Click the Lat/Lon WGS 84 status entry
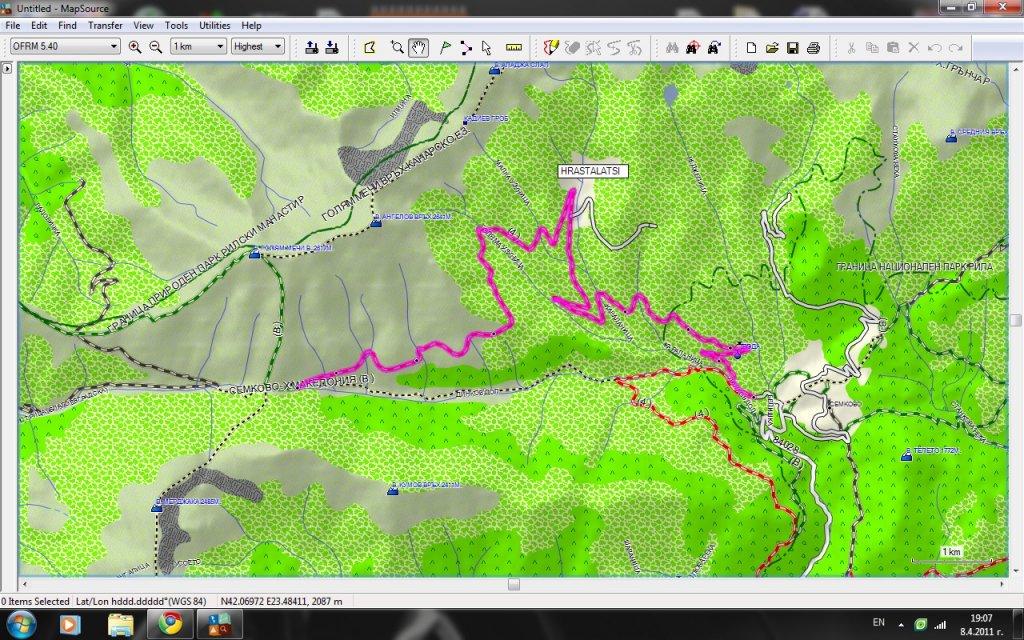The image size is (1024, 640). click(141, 601)
